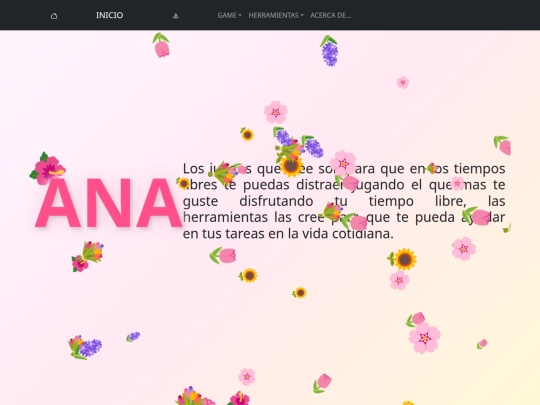Click the home icon in navbar

point(54,16)
